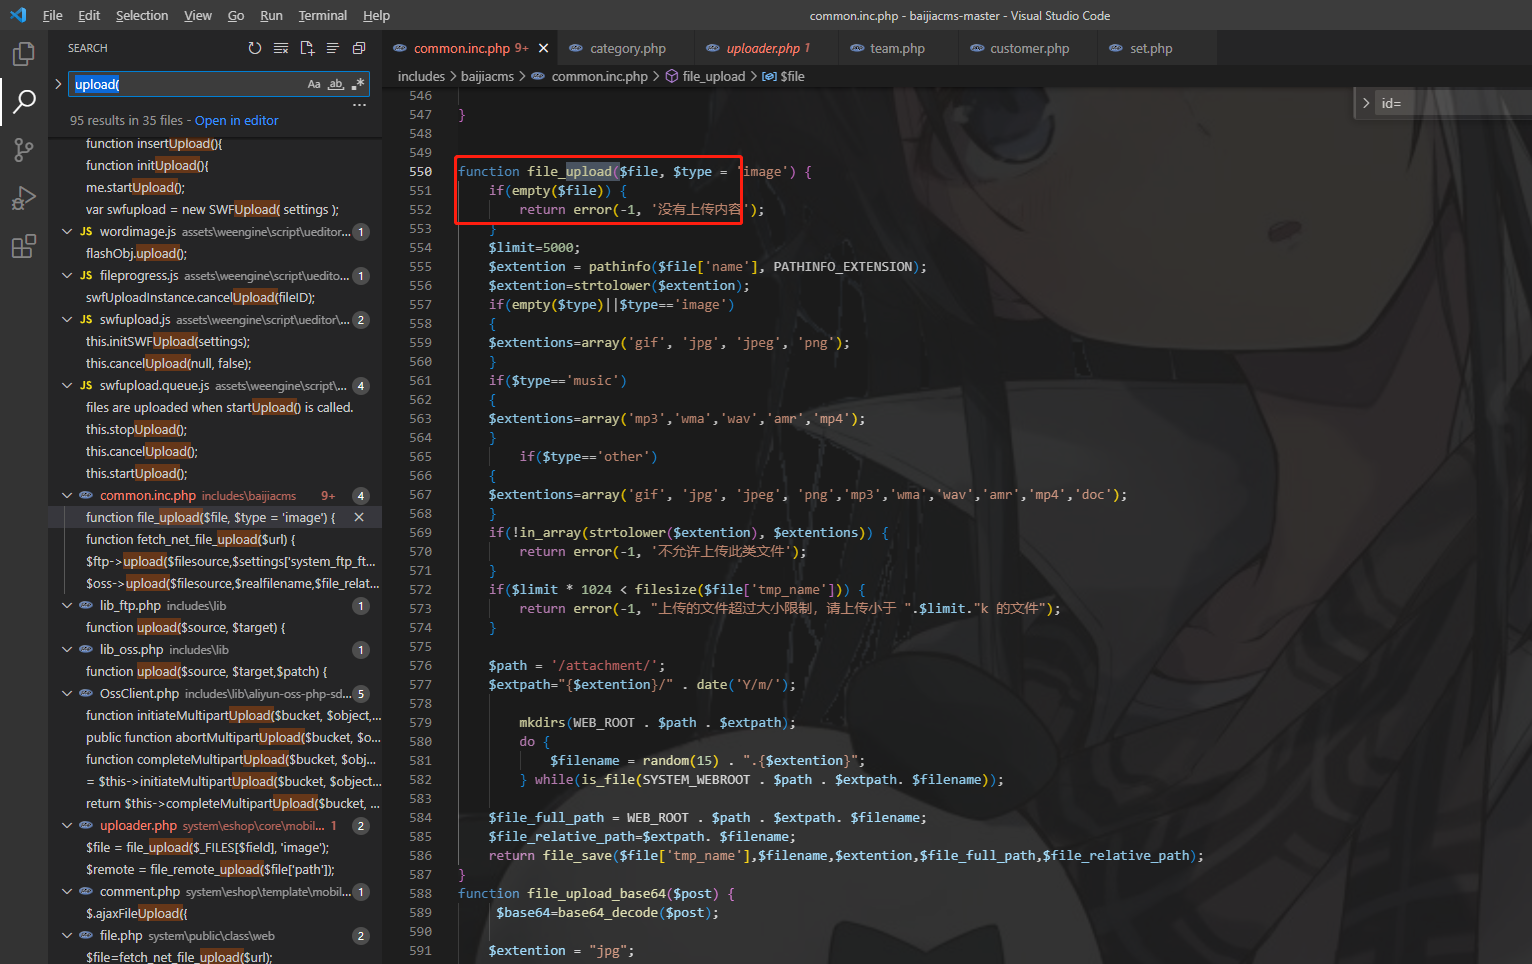Clear the search results
The image size is (1532, 964).
point(281,48)
